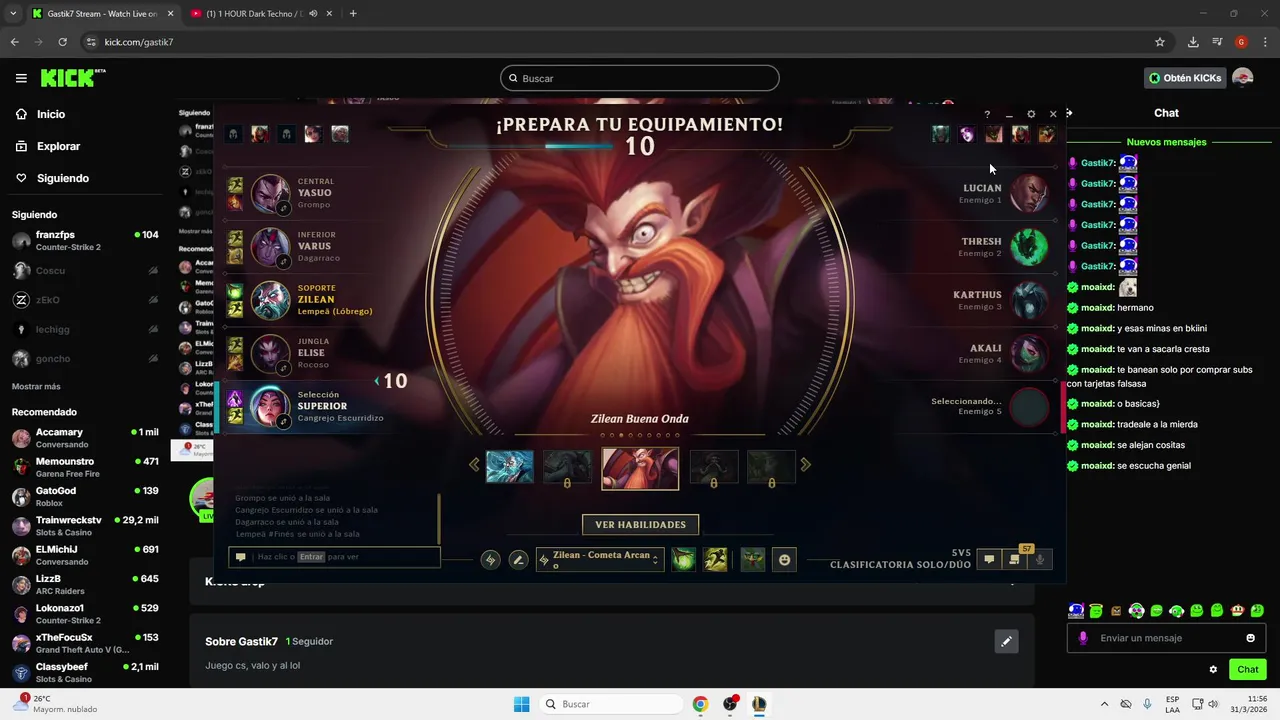Screen dimensions: 1280x720
Task: Click the League of Legends taskbar icon
Action: point(759,704)
